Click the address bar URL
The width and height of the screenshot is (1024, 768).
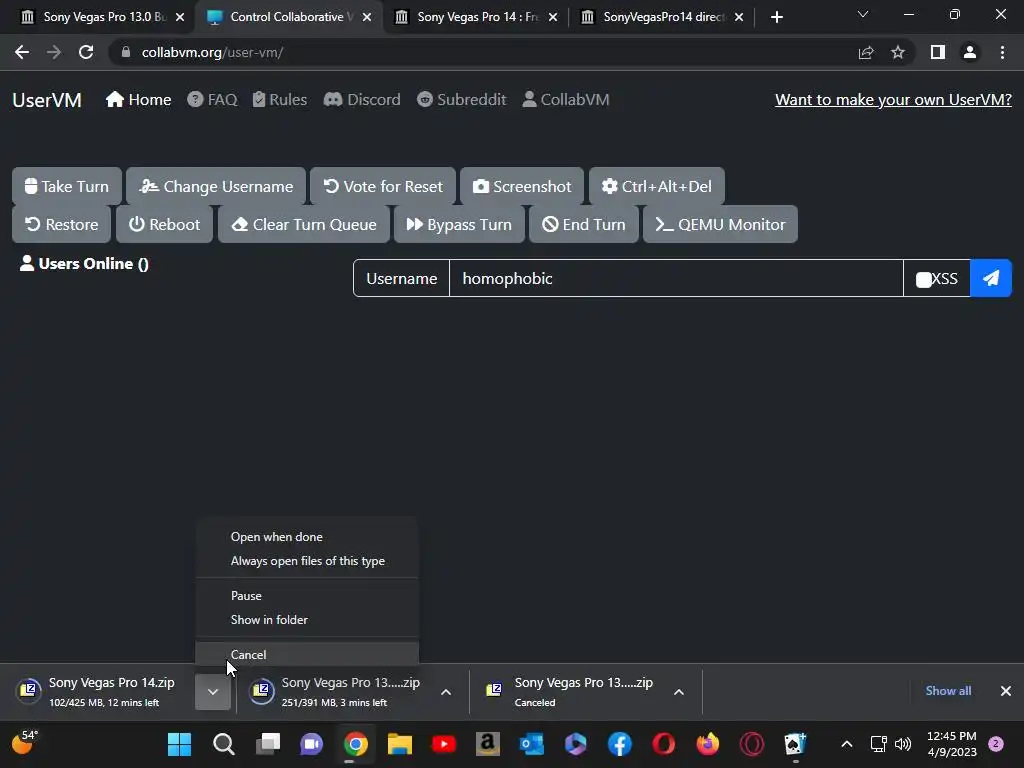(x=212, y=52)
